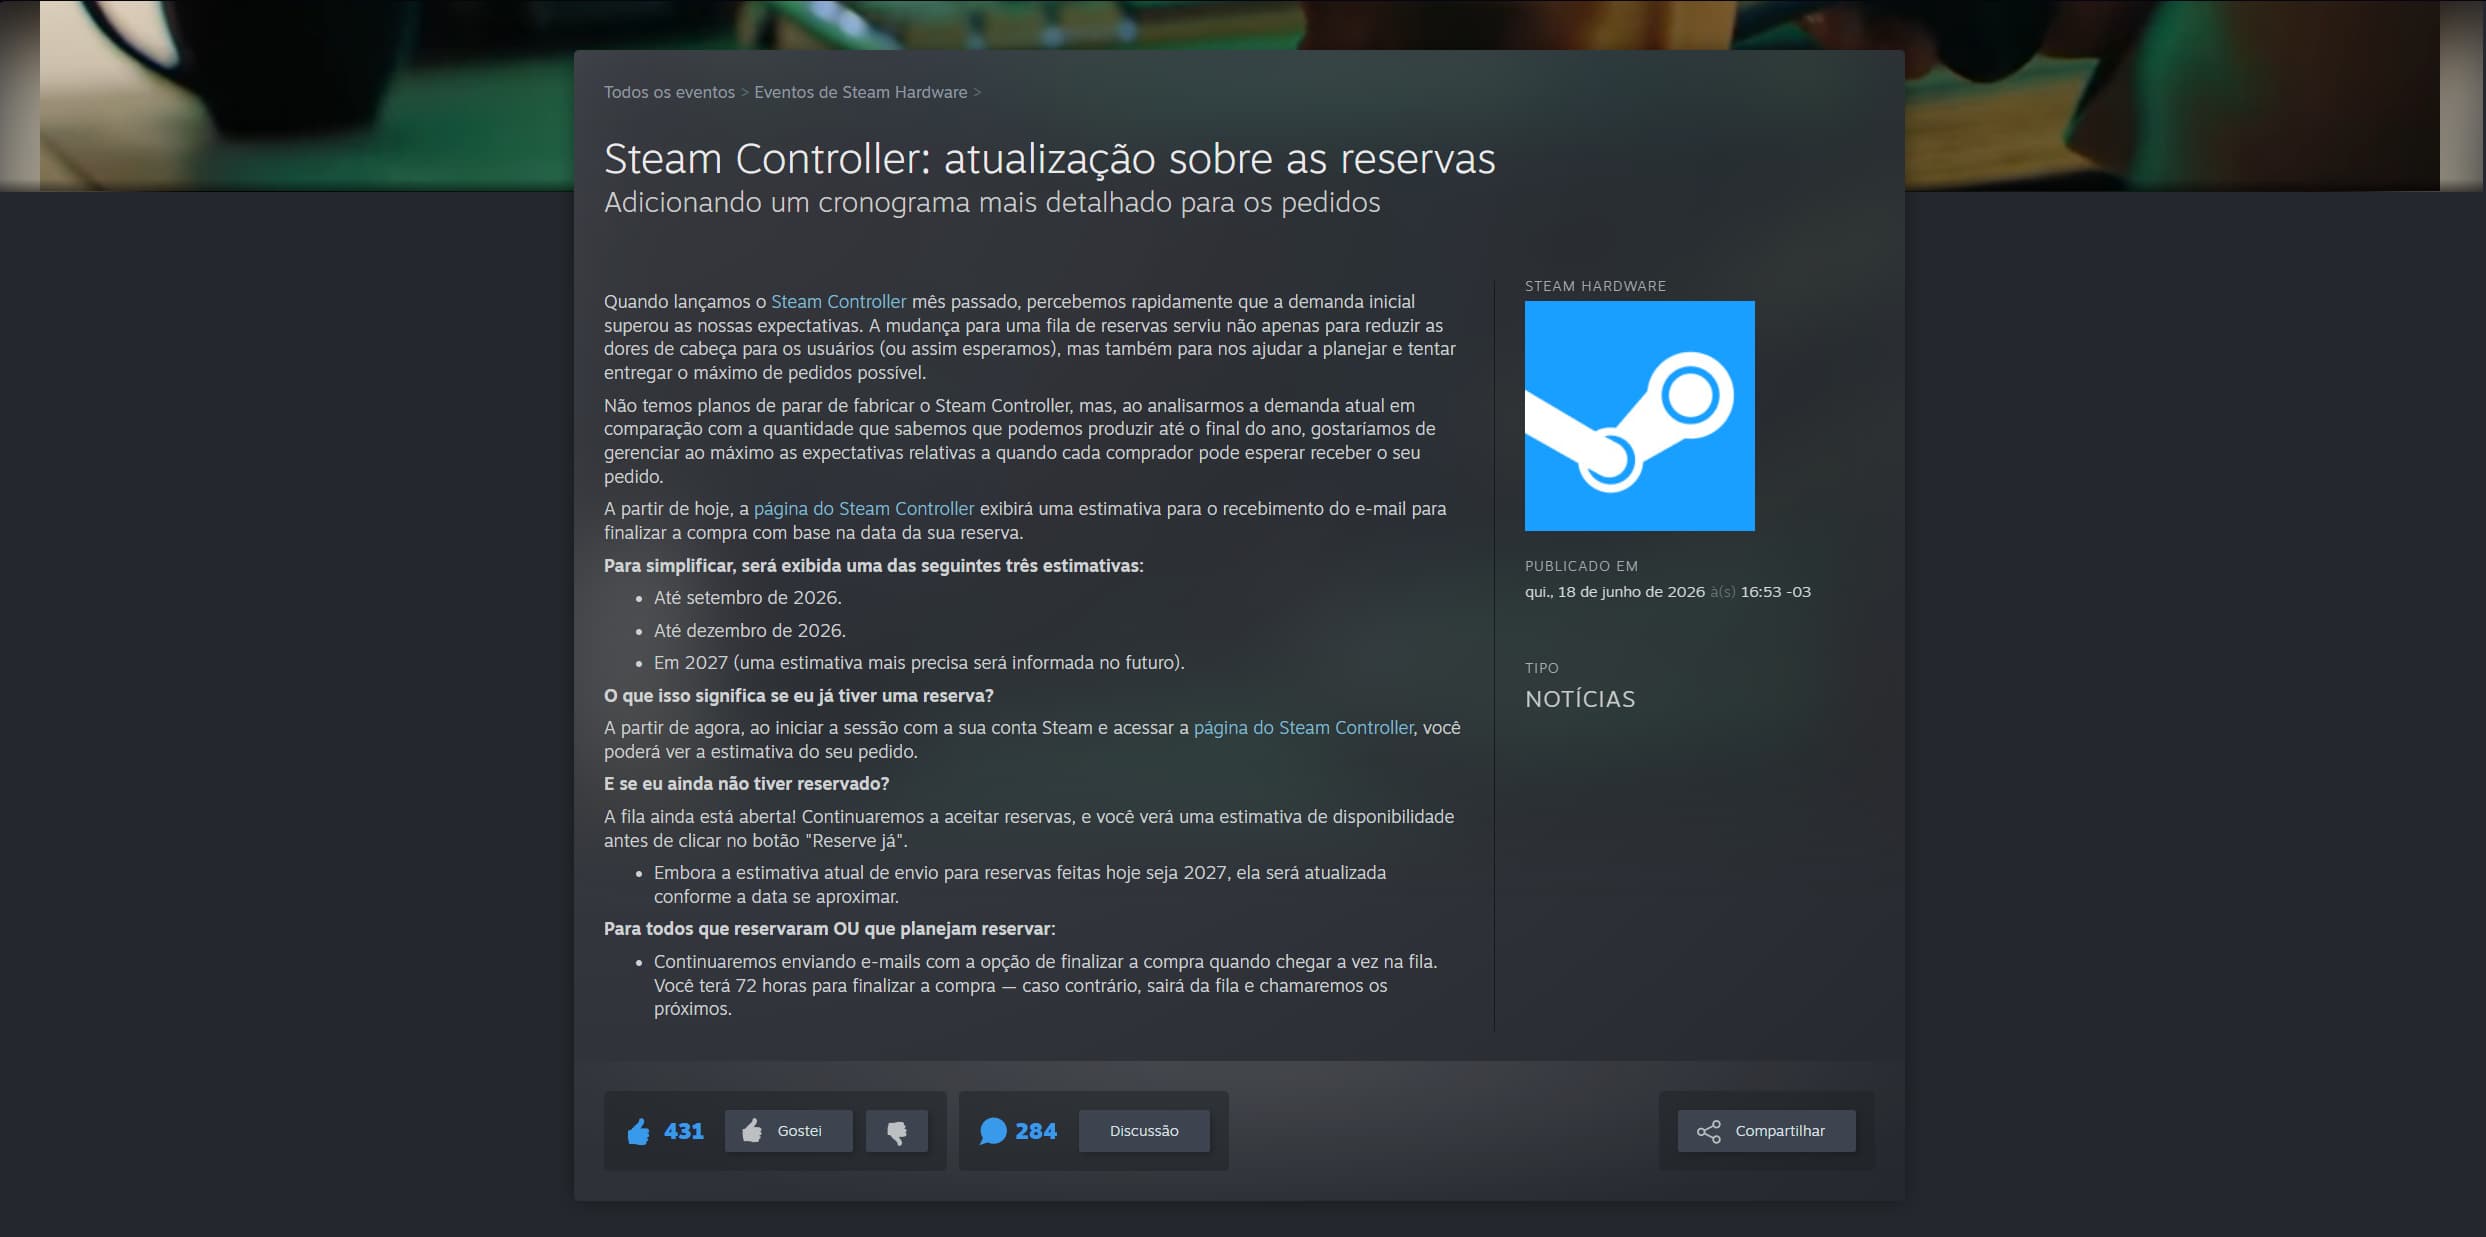Open the Discussão button
The image size is (2486, 1237).
click(1144, 1131)
